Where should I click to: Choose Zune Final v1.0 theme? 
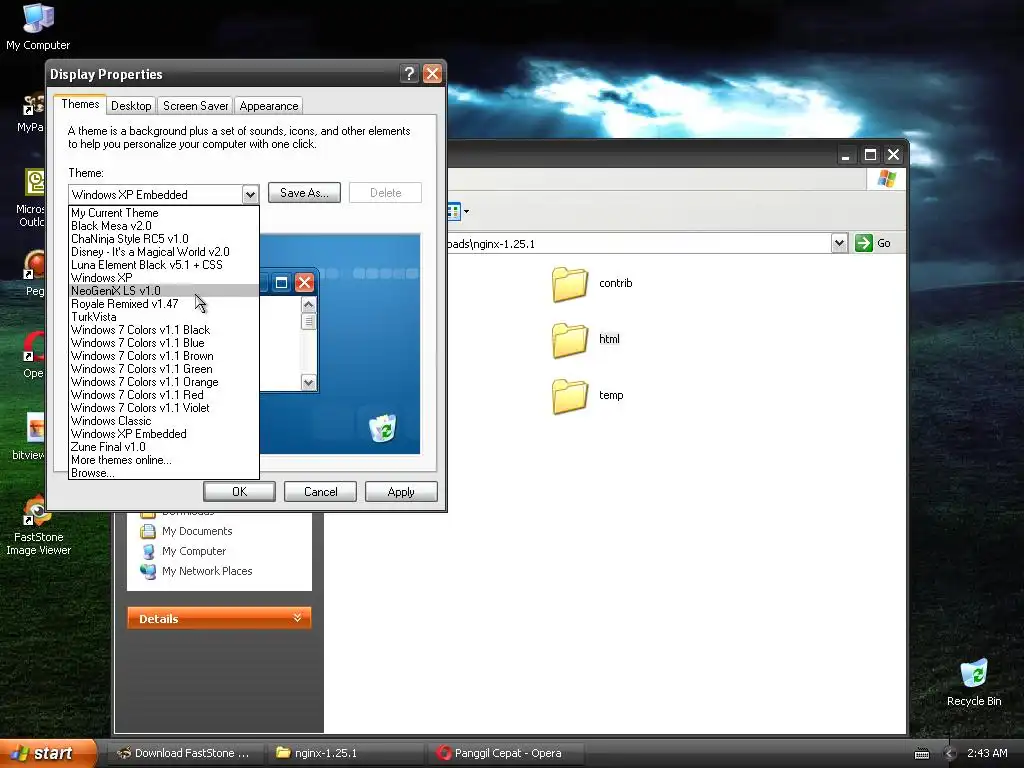click(163, 447)
